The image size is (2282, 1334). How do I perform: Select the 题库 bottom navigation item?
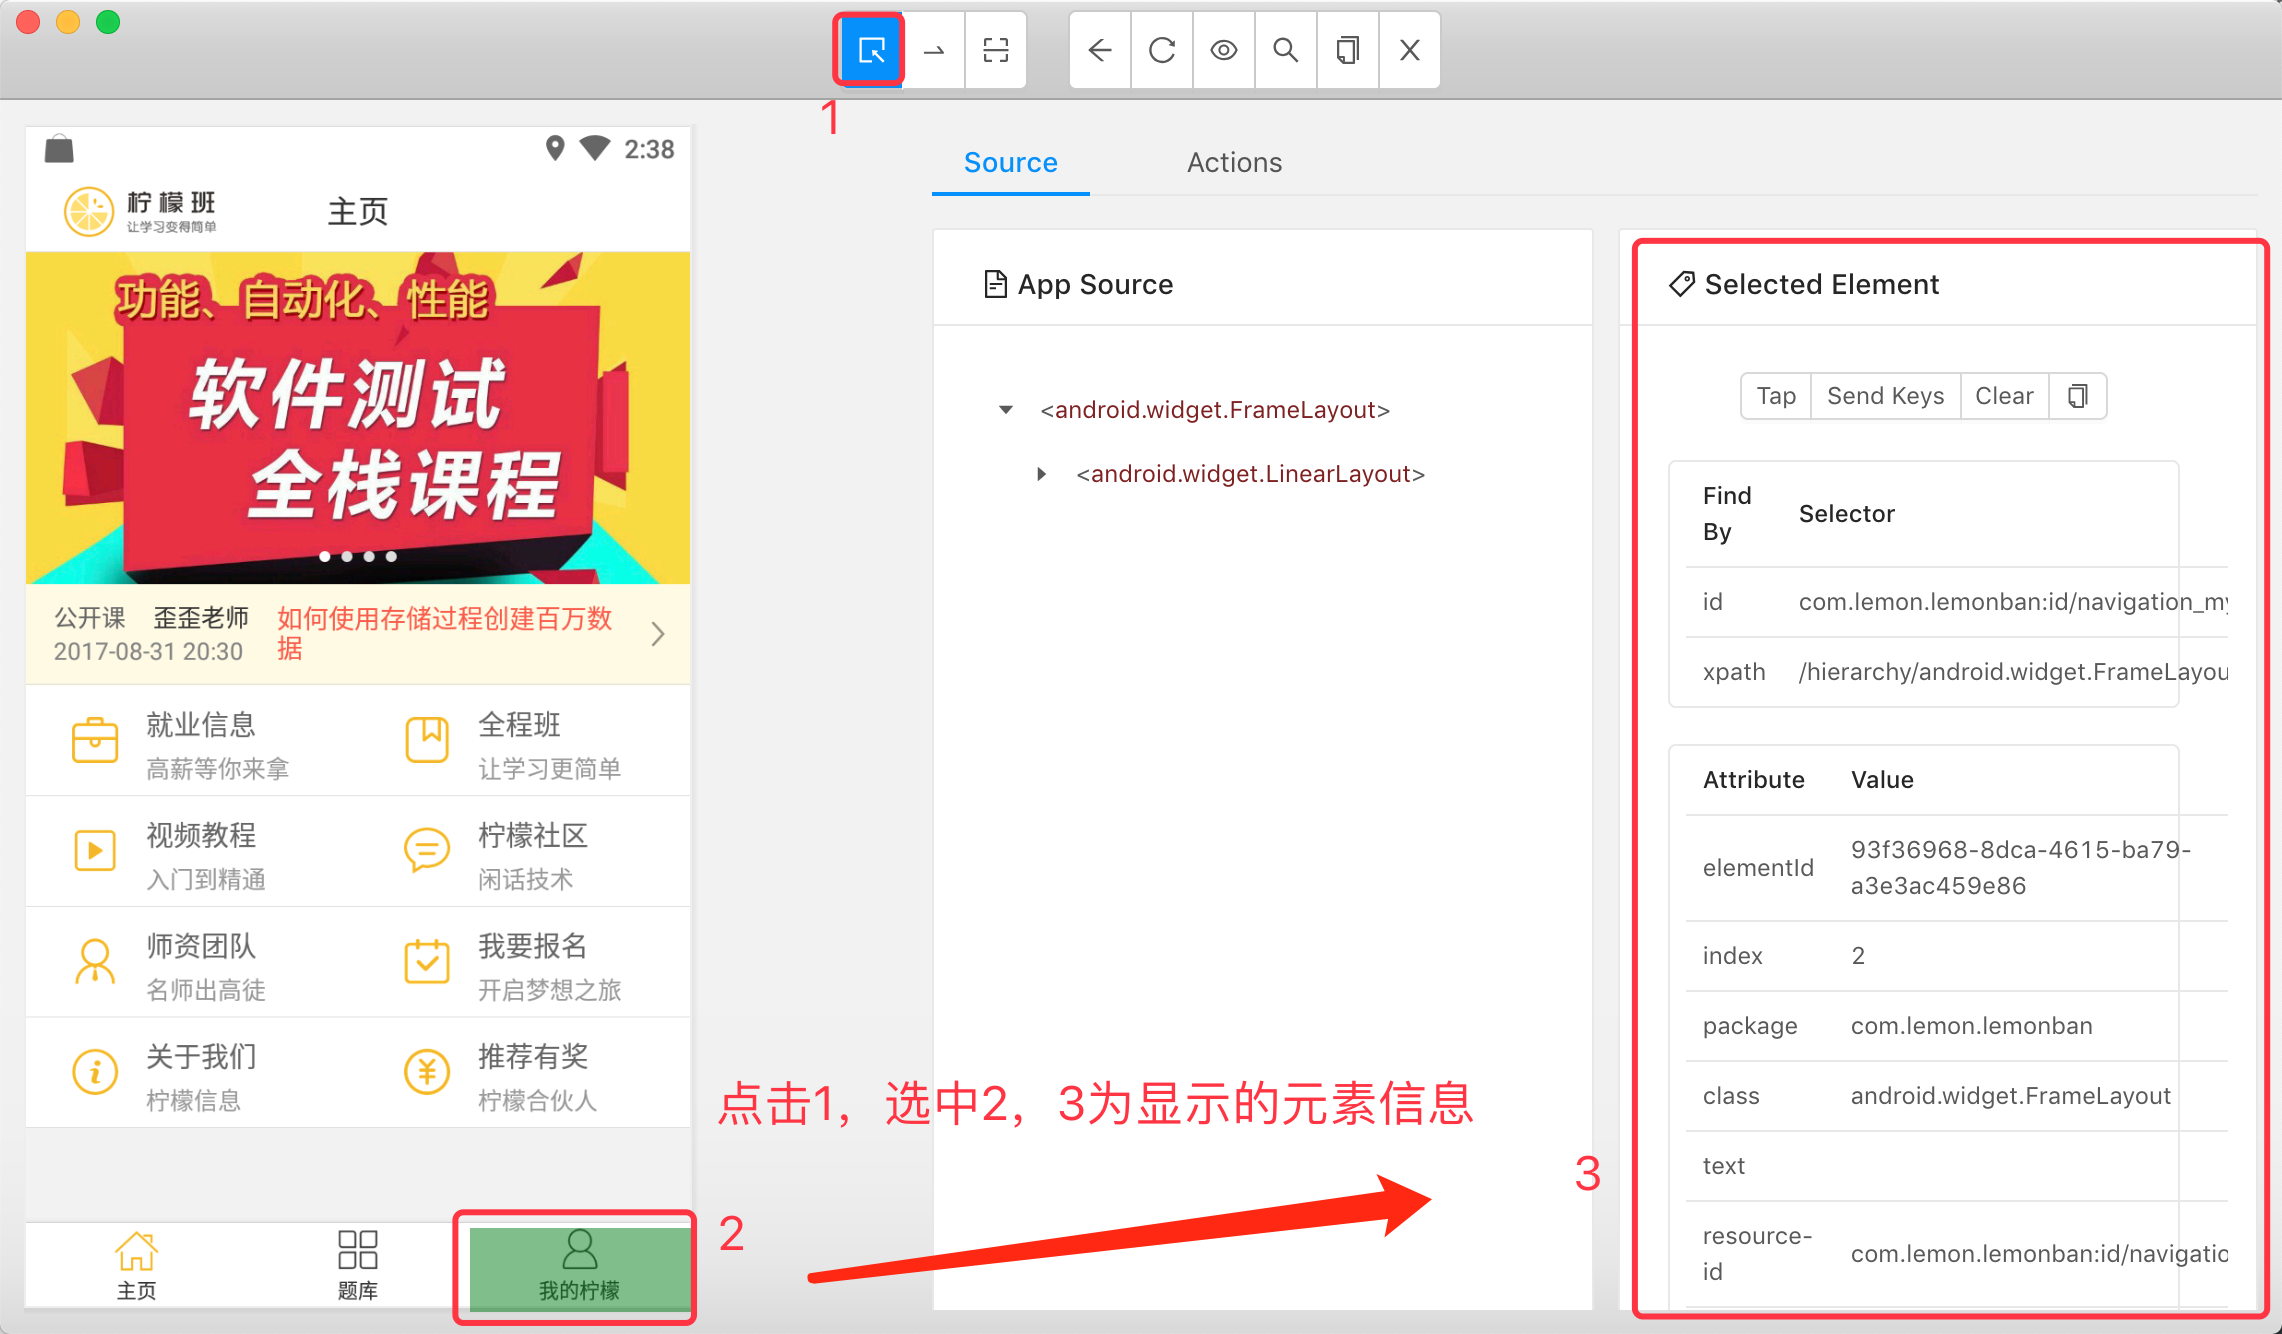point(357,1265)
